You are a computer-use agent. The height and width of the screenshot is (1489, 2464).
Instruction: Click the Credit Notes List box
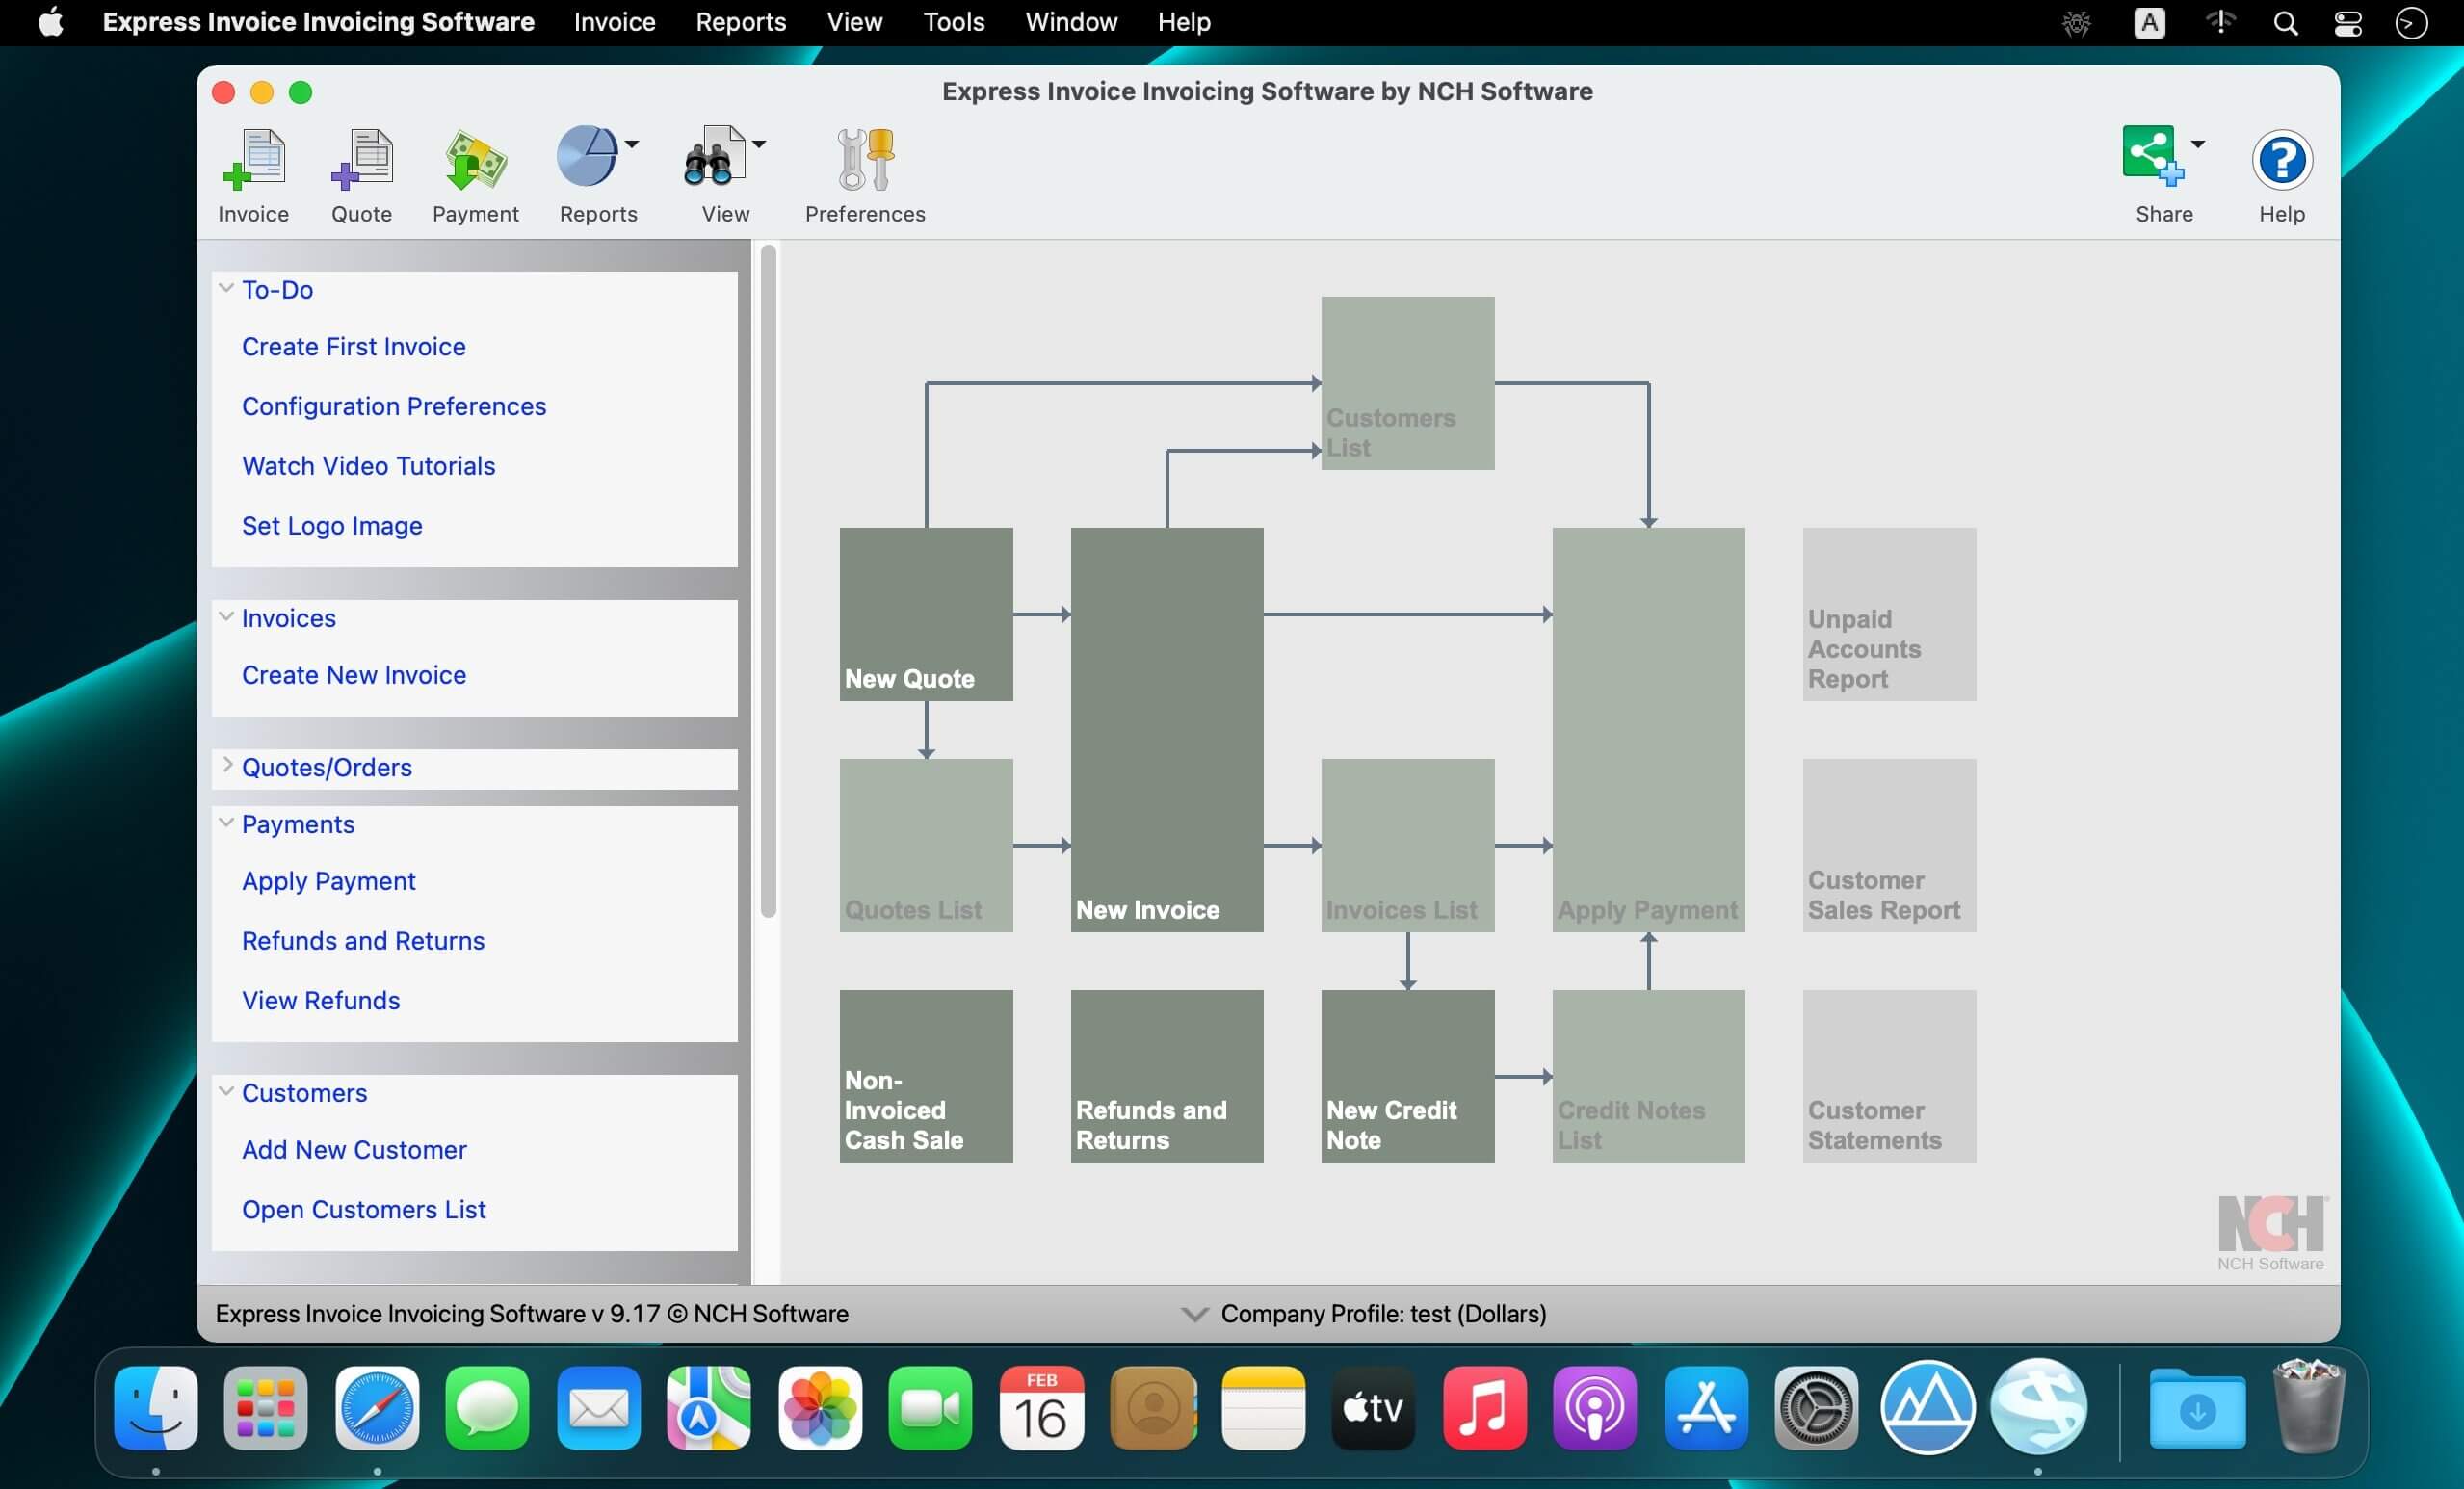[1649, 1076]
